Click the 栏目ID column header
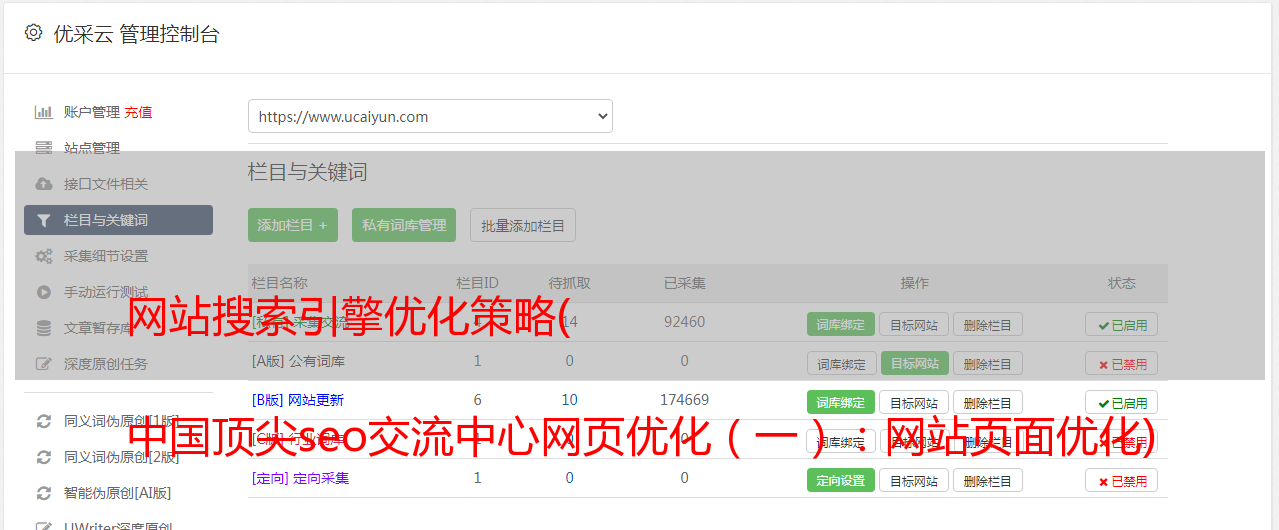Screen dimensions: 1279x530 pyautogui.click(x=477, y=283)
